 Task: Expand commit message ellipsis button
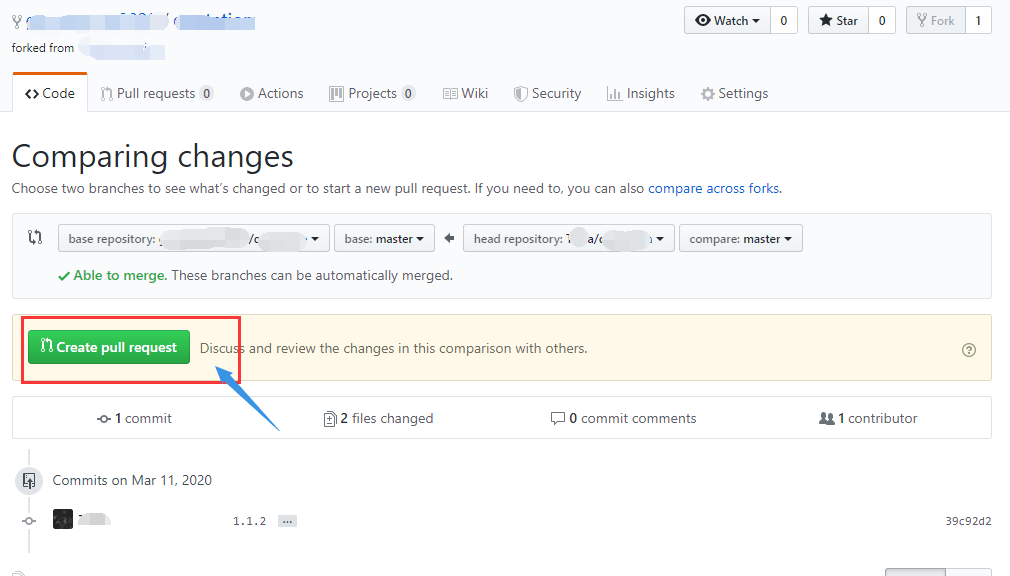click(x=287, y=521)
